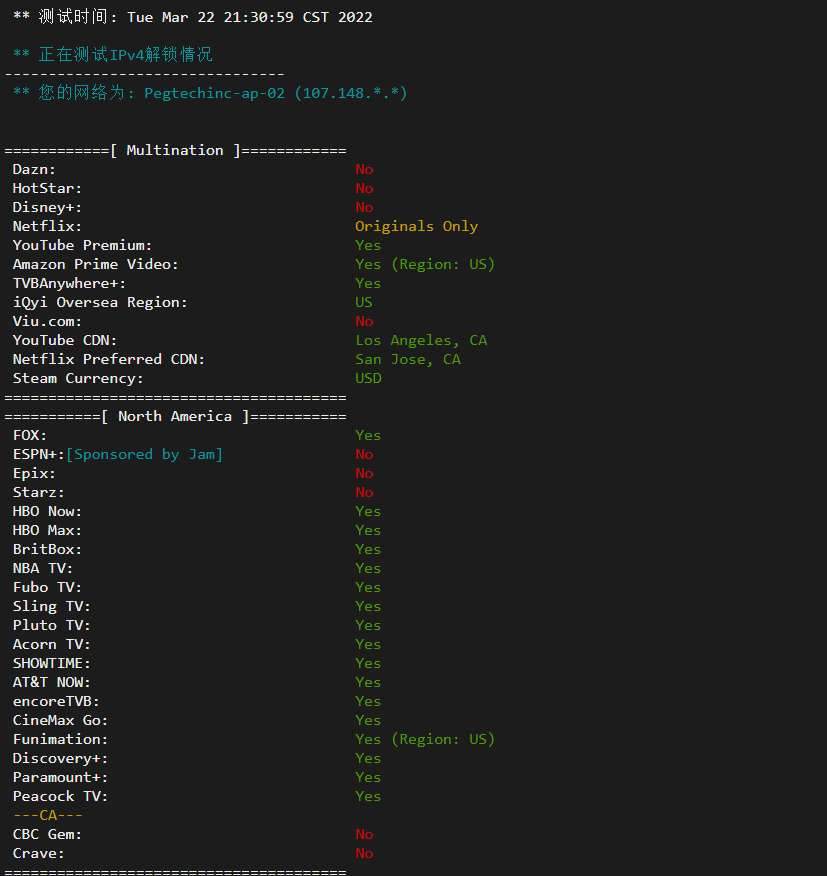
Task: Click the 'Sponsored by Jam' text
Action: point(145,454)
